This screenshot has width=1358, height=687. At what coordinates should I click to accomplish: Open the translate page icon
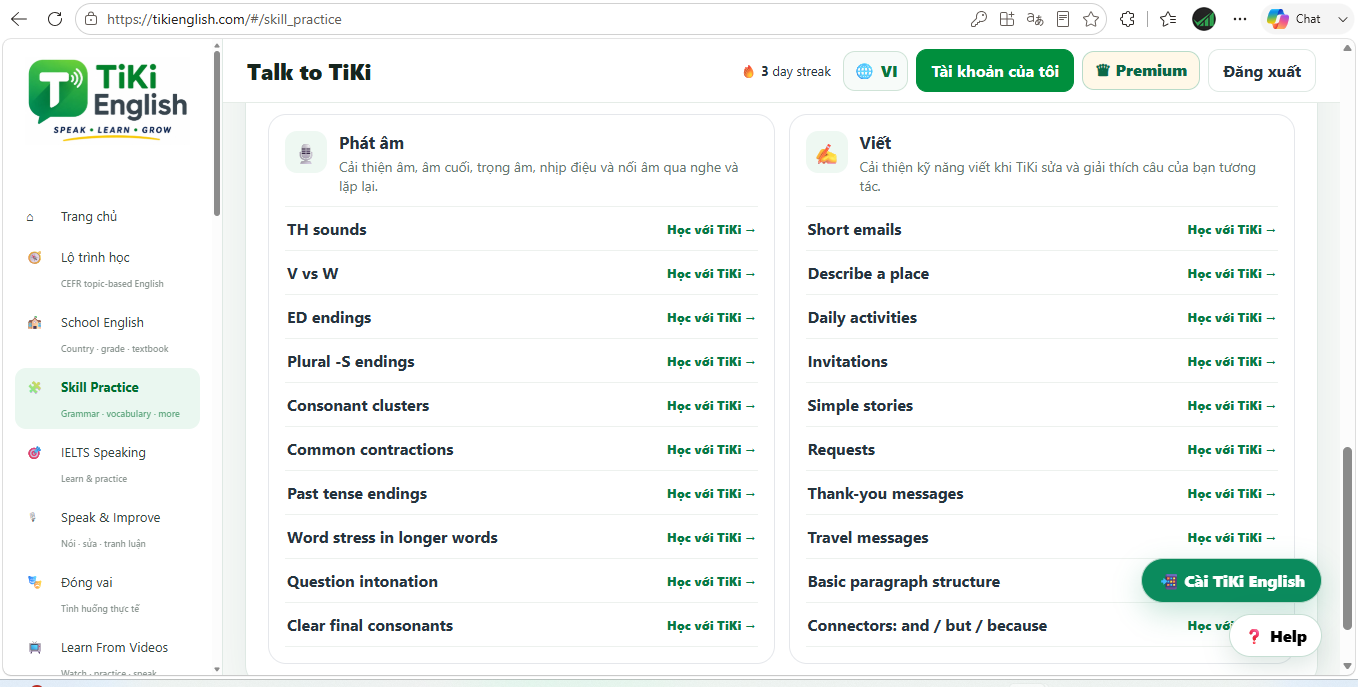click(1035, 19)
